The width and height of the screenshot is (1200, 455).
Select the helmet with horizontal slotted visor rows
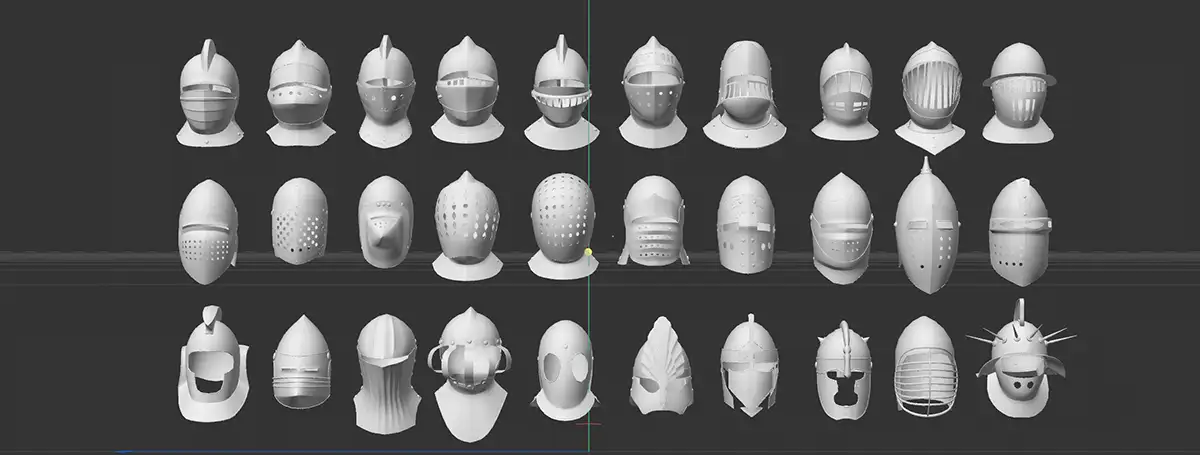[653, 222]
